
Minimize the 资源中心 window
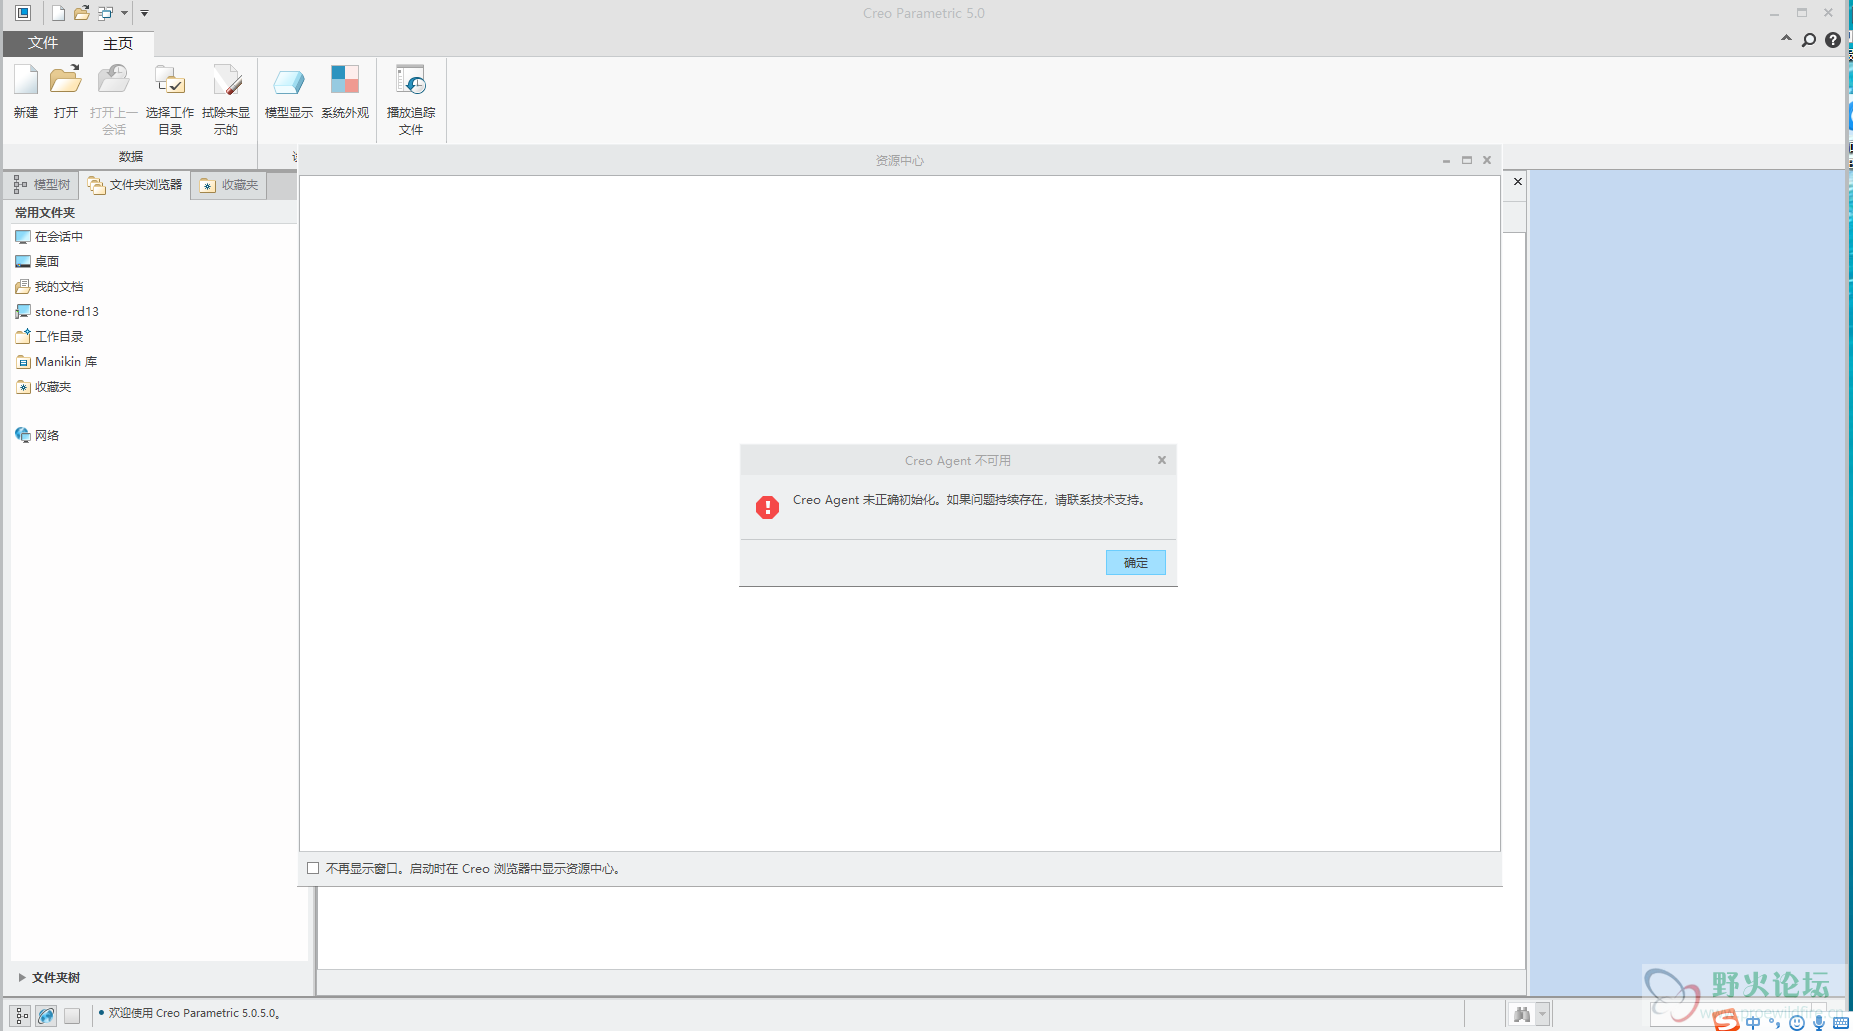click(1446, 160)
